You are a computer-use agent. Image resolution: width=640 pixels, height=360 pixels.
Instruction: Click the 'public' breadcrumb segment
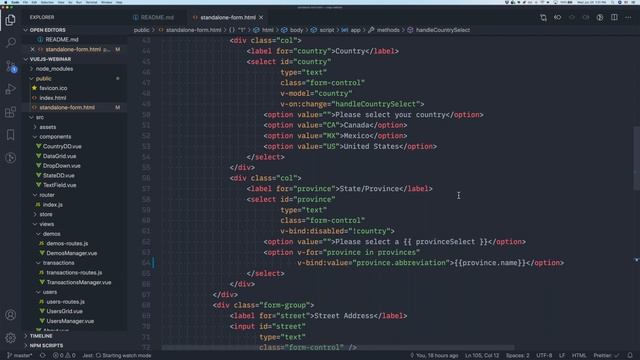[141, 30]
